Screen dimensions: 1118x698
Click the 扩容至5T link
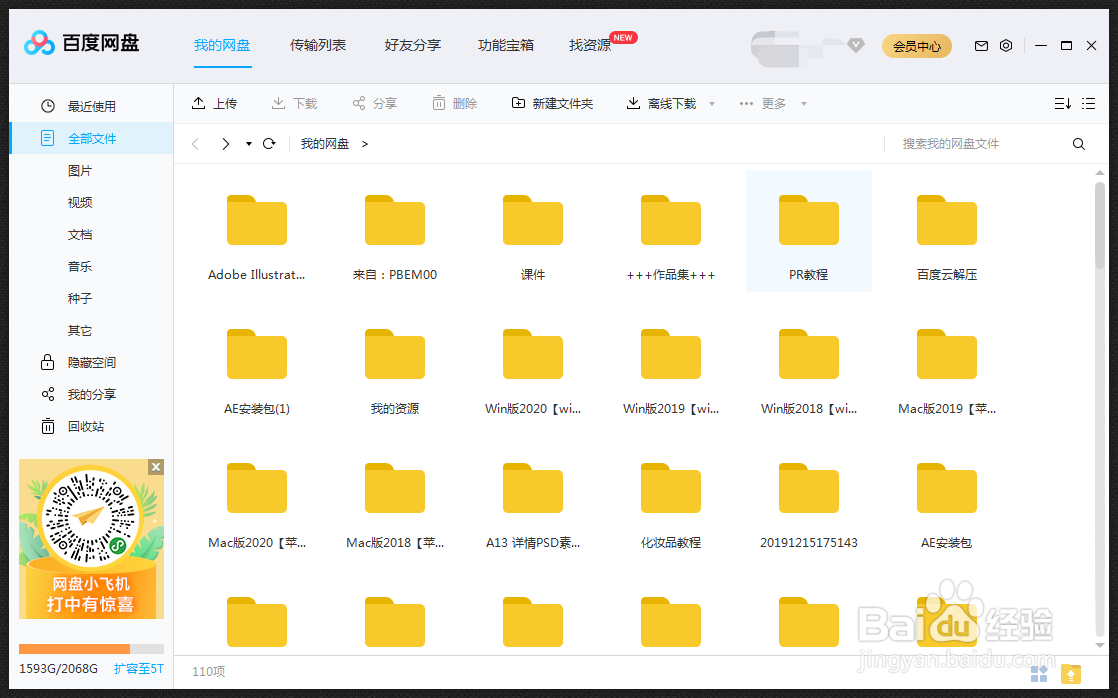[138, 668]
